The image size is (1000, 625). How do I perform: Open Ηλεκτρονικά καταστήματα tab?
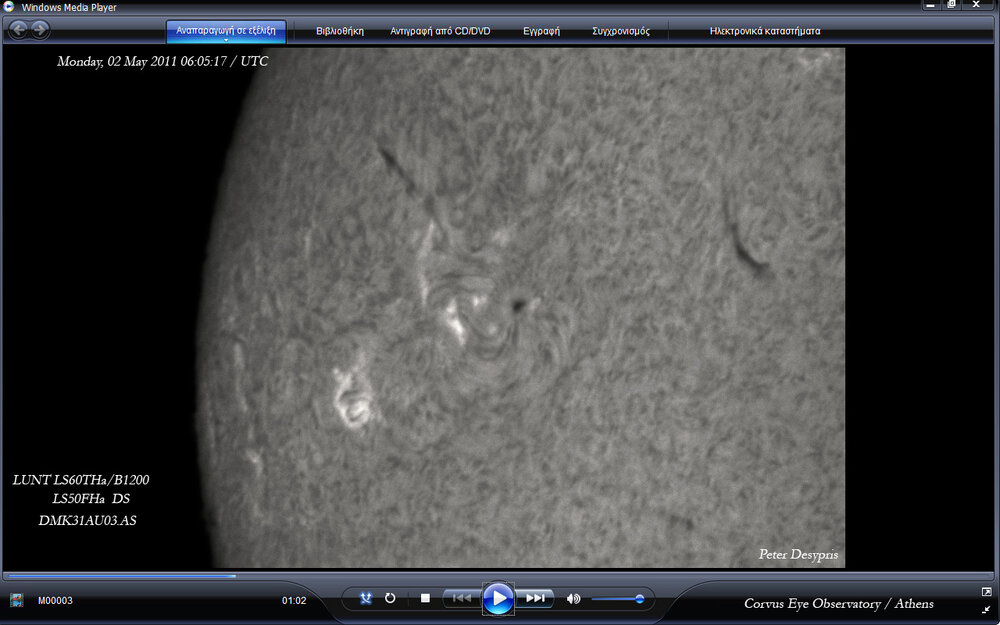[765, 31]
